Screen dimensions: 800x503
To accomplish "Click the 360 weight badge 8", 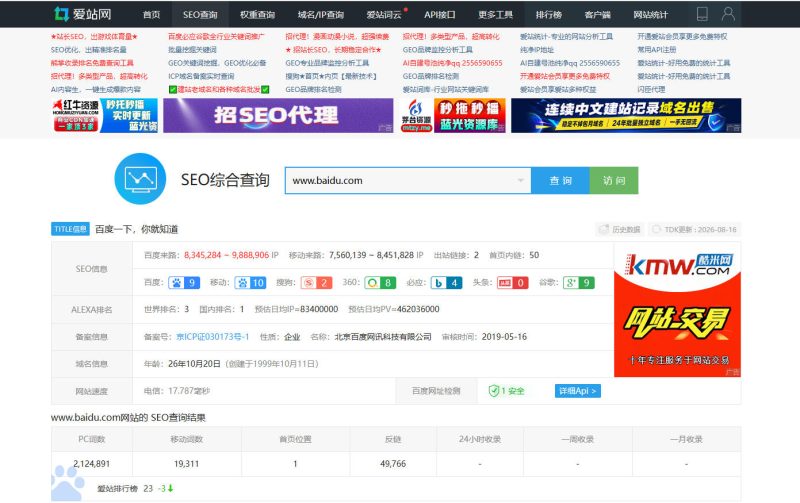I will [380, 283].
